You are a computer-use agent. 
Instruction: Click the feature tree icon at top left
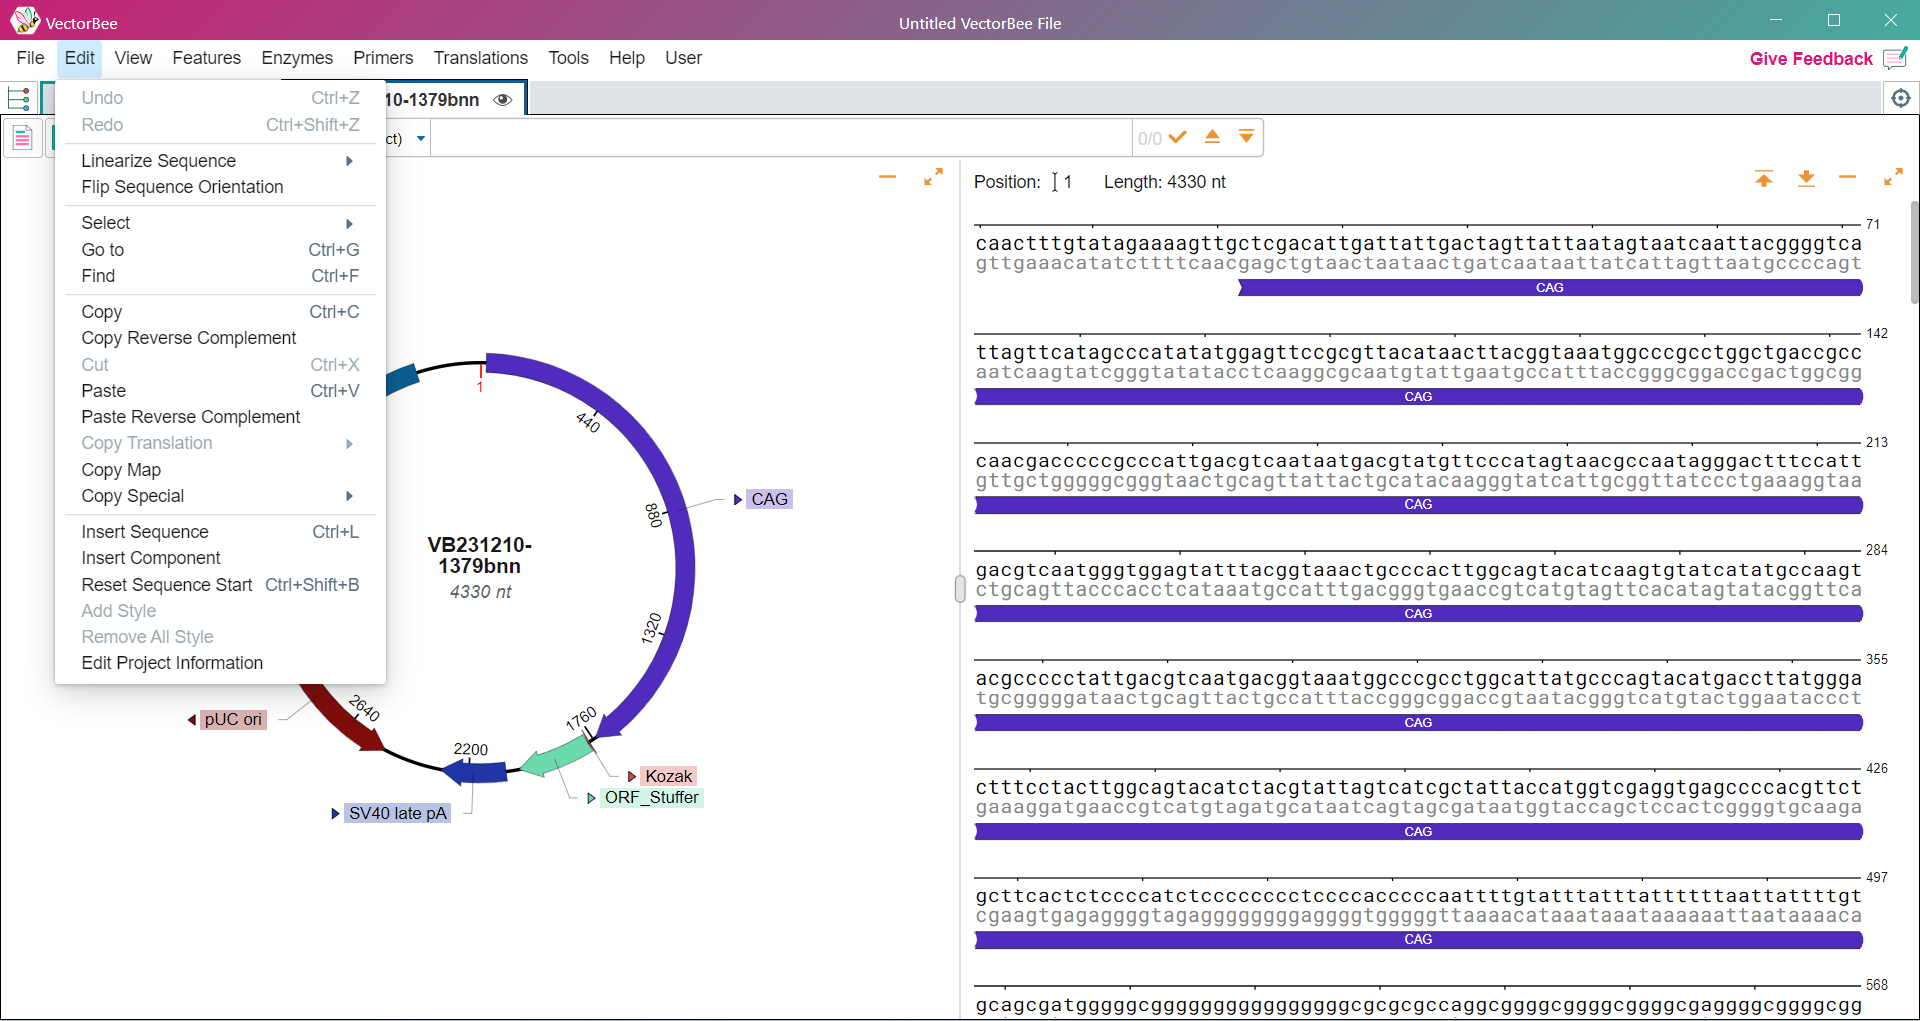(x=18, y=98)
